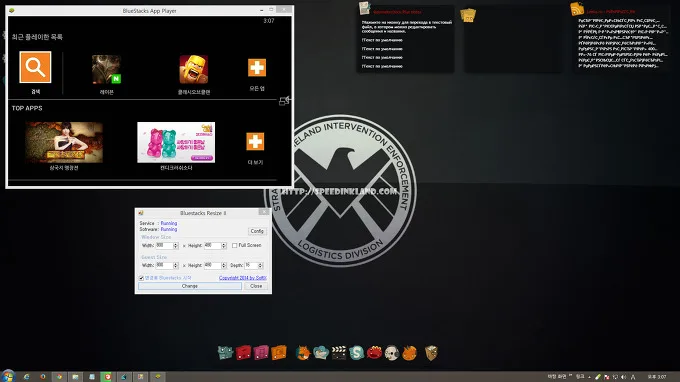
Task: Toggle the start-Bluestacks checkbox above Change
Action: click(x=141, y=278)
